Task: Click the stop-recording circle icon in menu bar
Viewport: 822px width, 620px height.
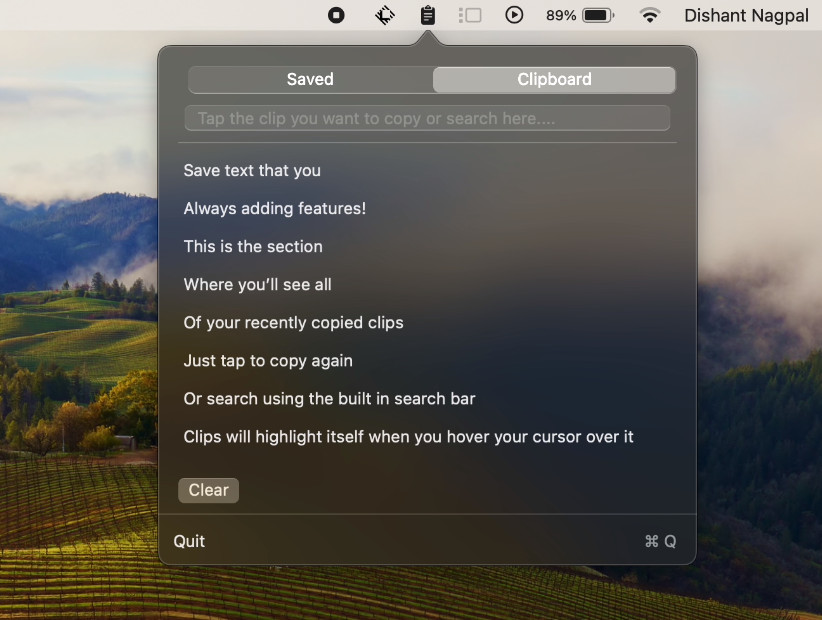Action: click(336, 15)
